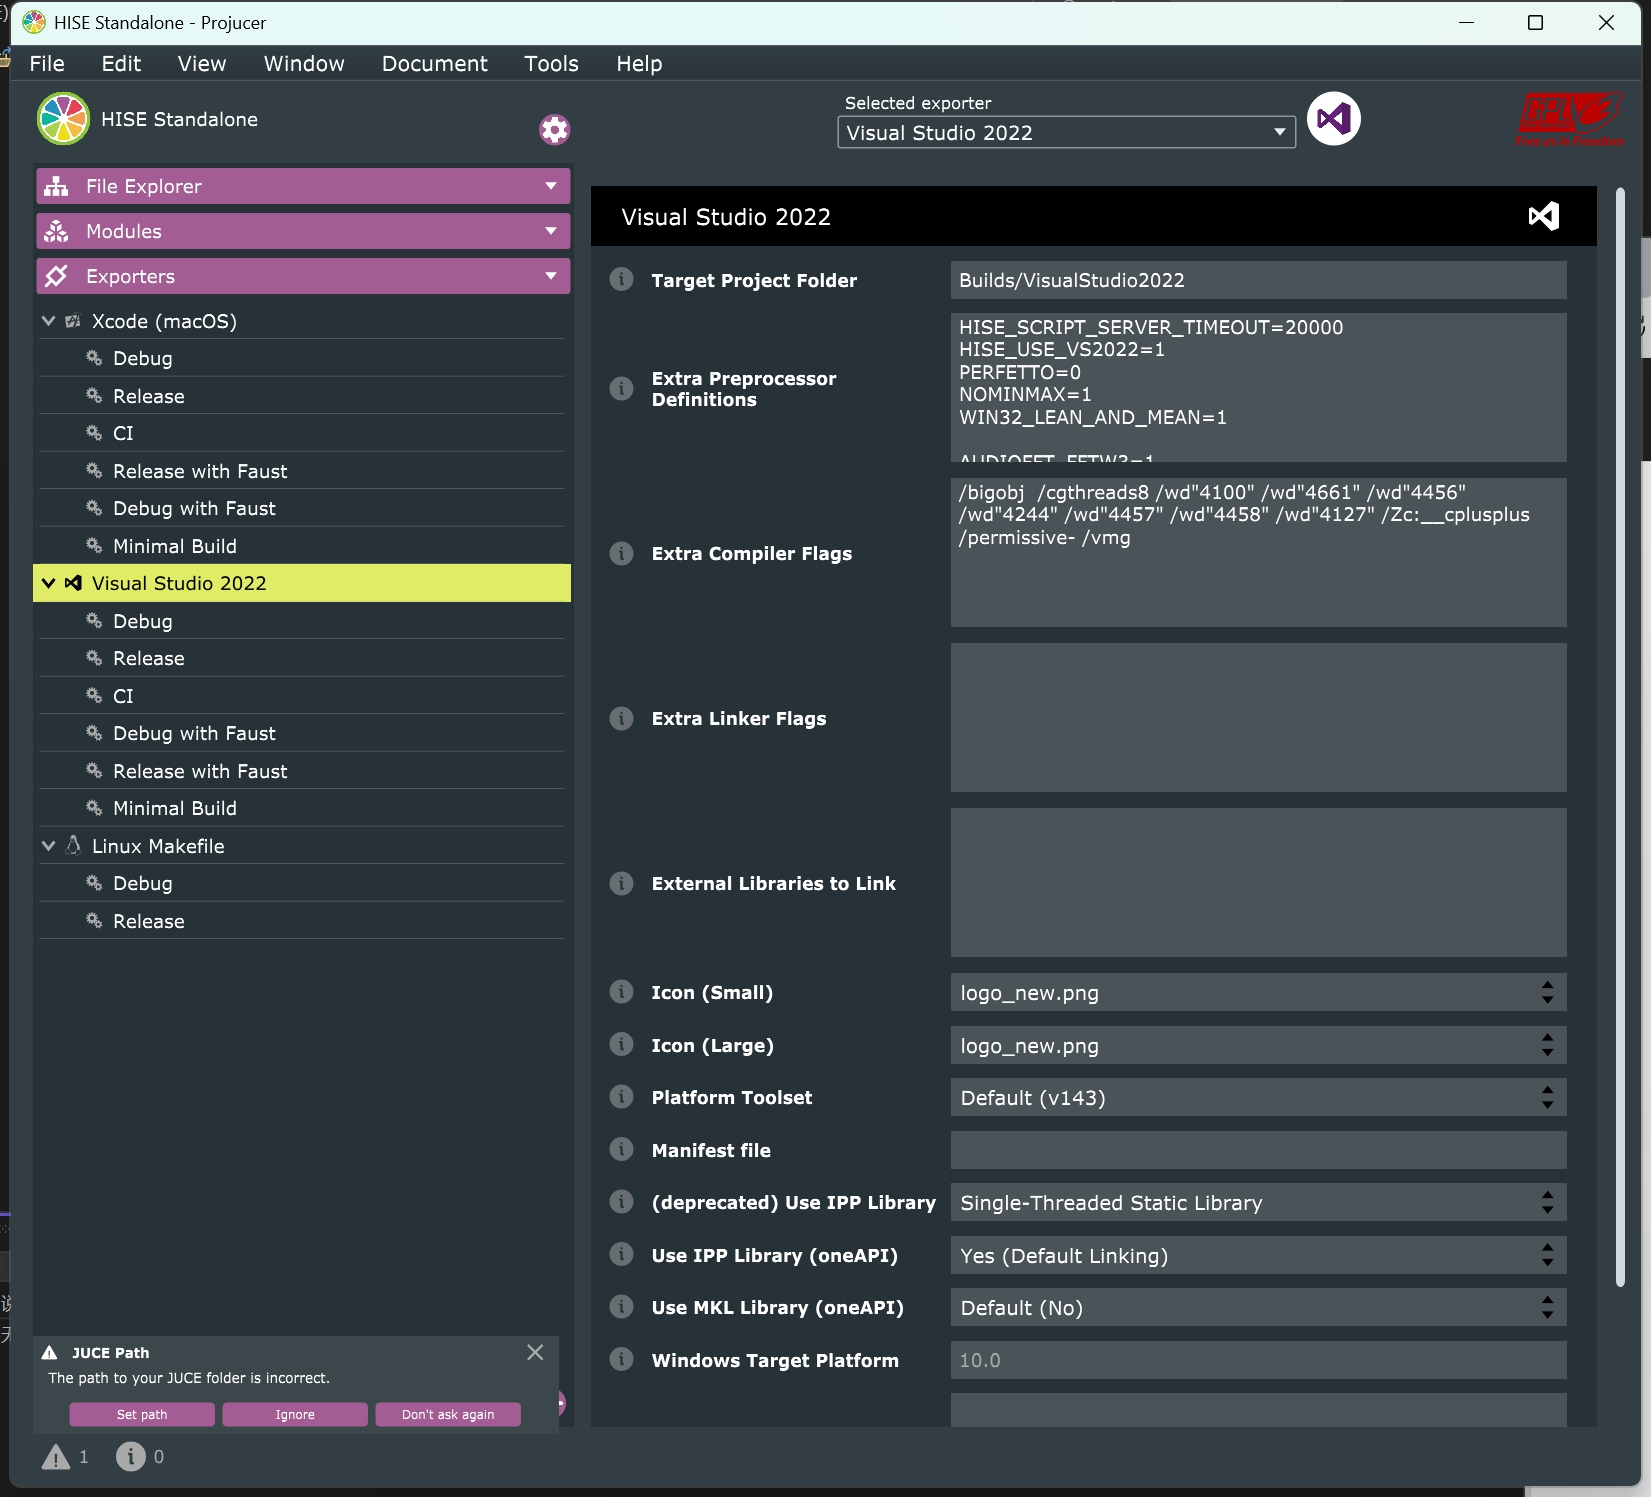Select Xcode Release with Faust configuration
Image resolution: width=1651 pixels, height=1497 pixels.
click(302, 471)
